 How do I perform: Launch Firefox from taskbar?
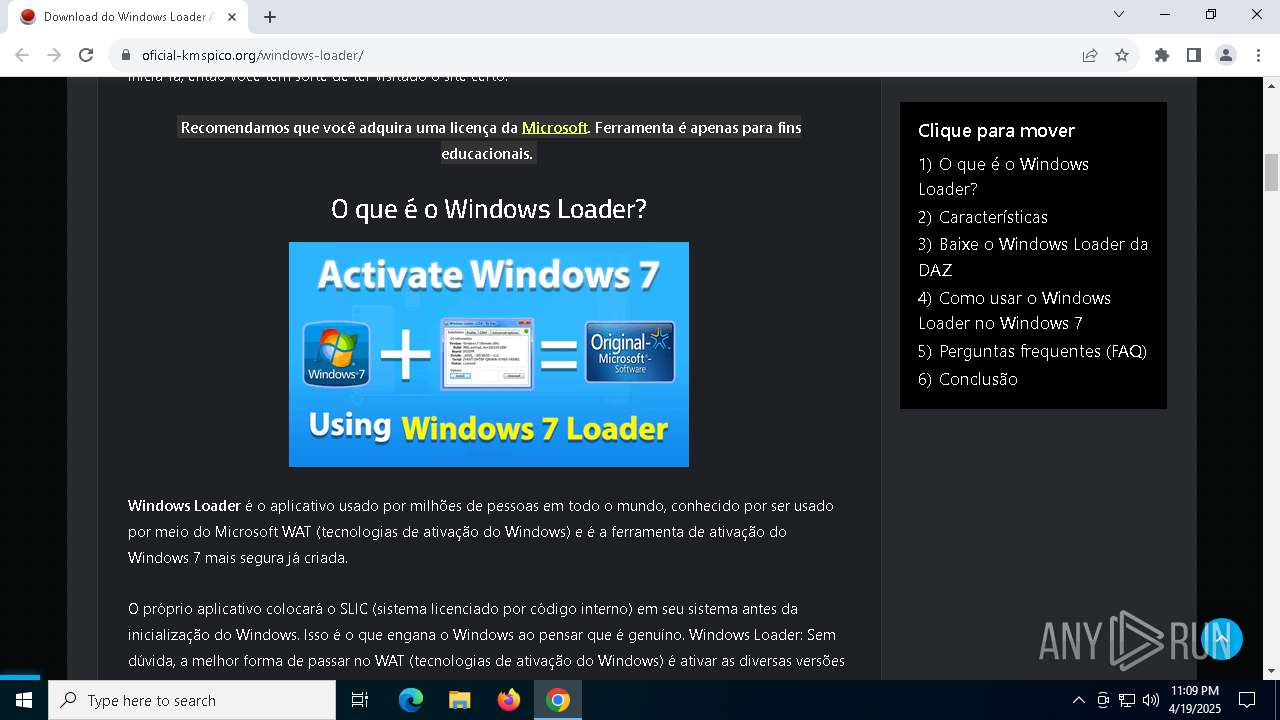click(509, 700)
